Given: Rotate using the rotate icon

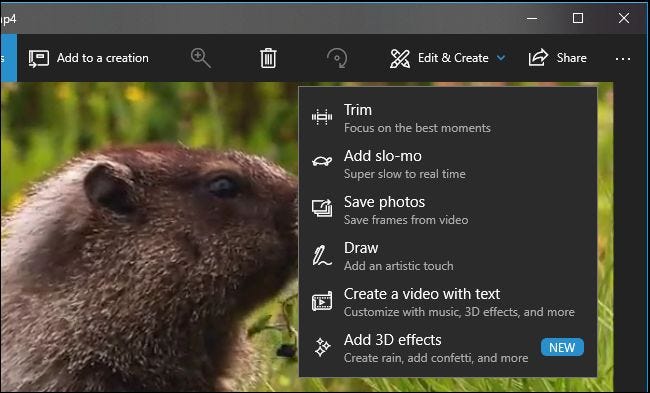Looking at the screenshot, I should click(x=337, y=58).
